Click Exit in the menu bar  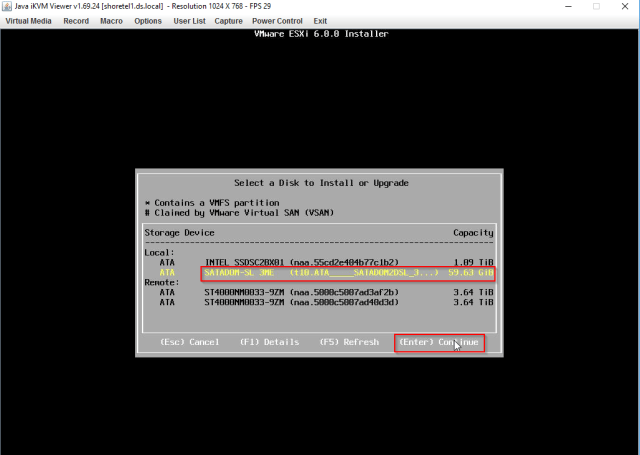tap(320, 21)
